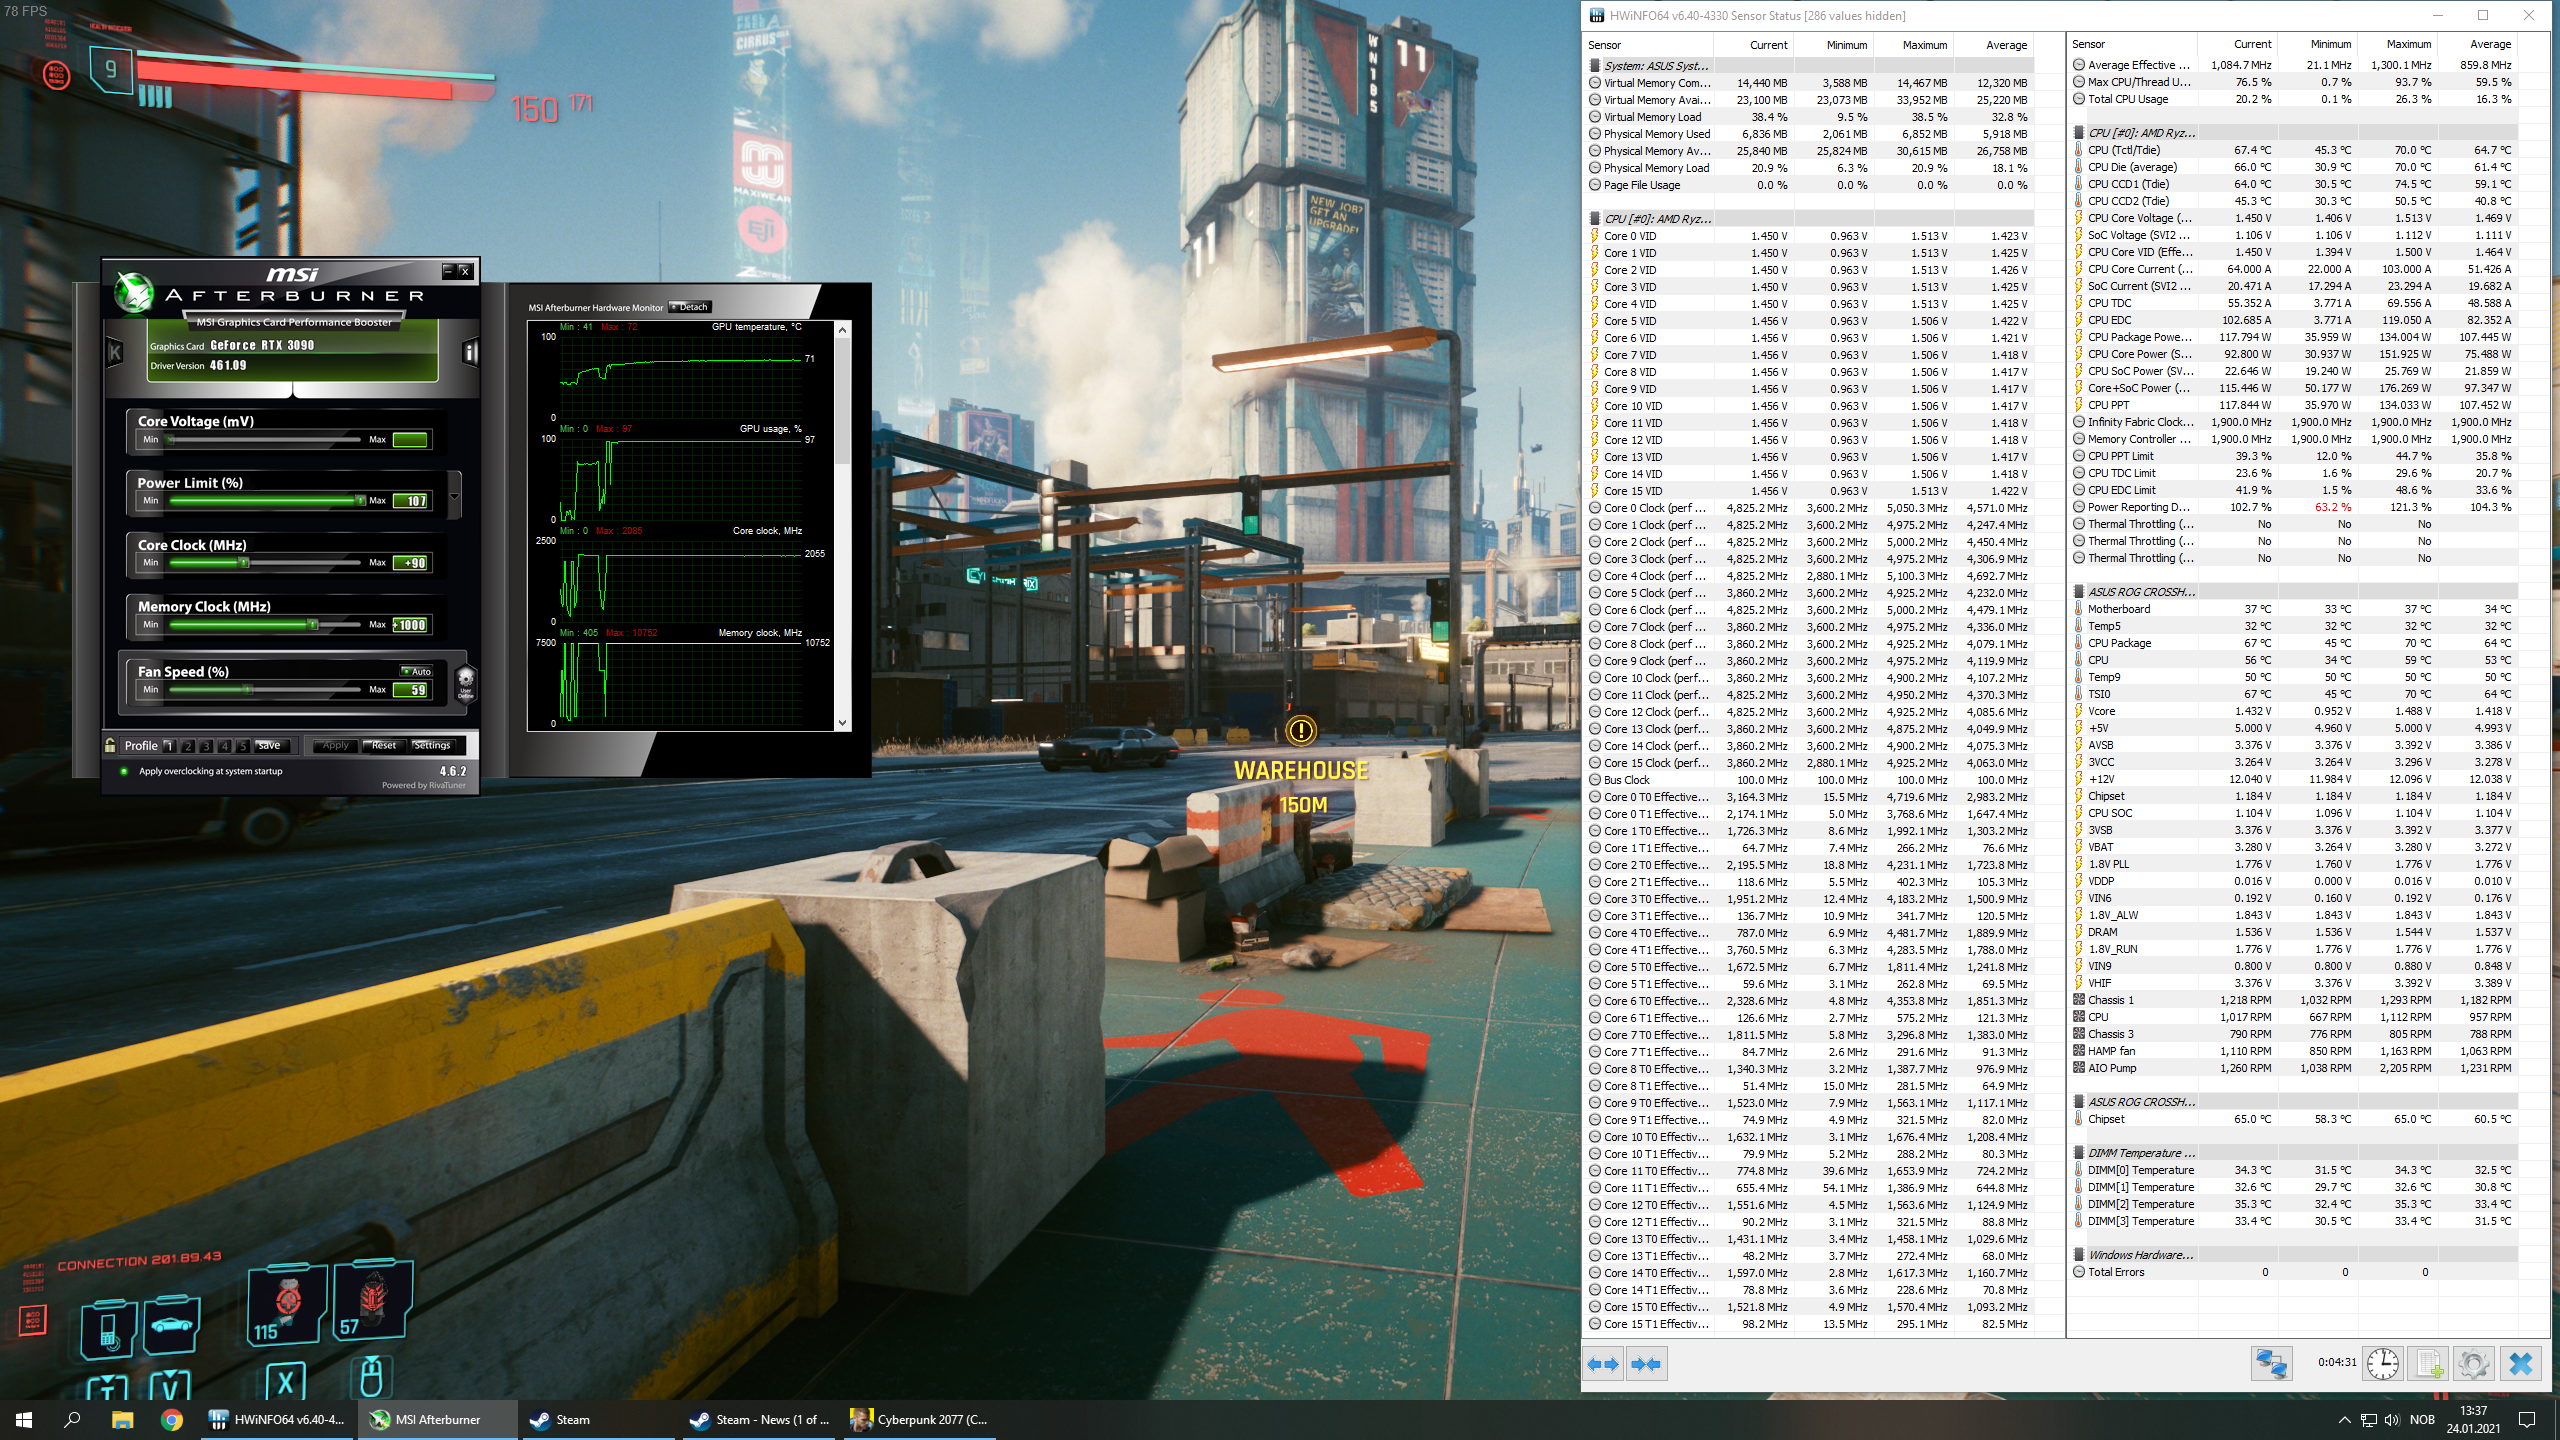This screenshot has width=2560, height=1440.
Task: Click the Afterburner Reset button
Action: [x=384, y=746]
